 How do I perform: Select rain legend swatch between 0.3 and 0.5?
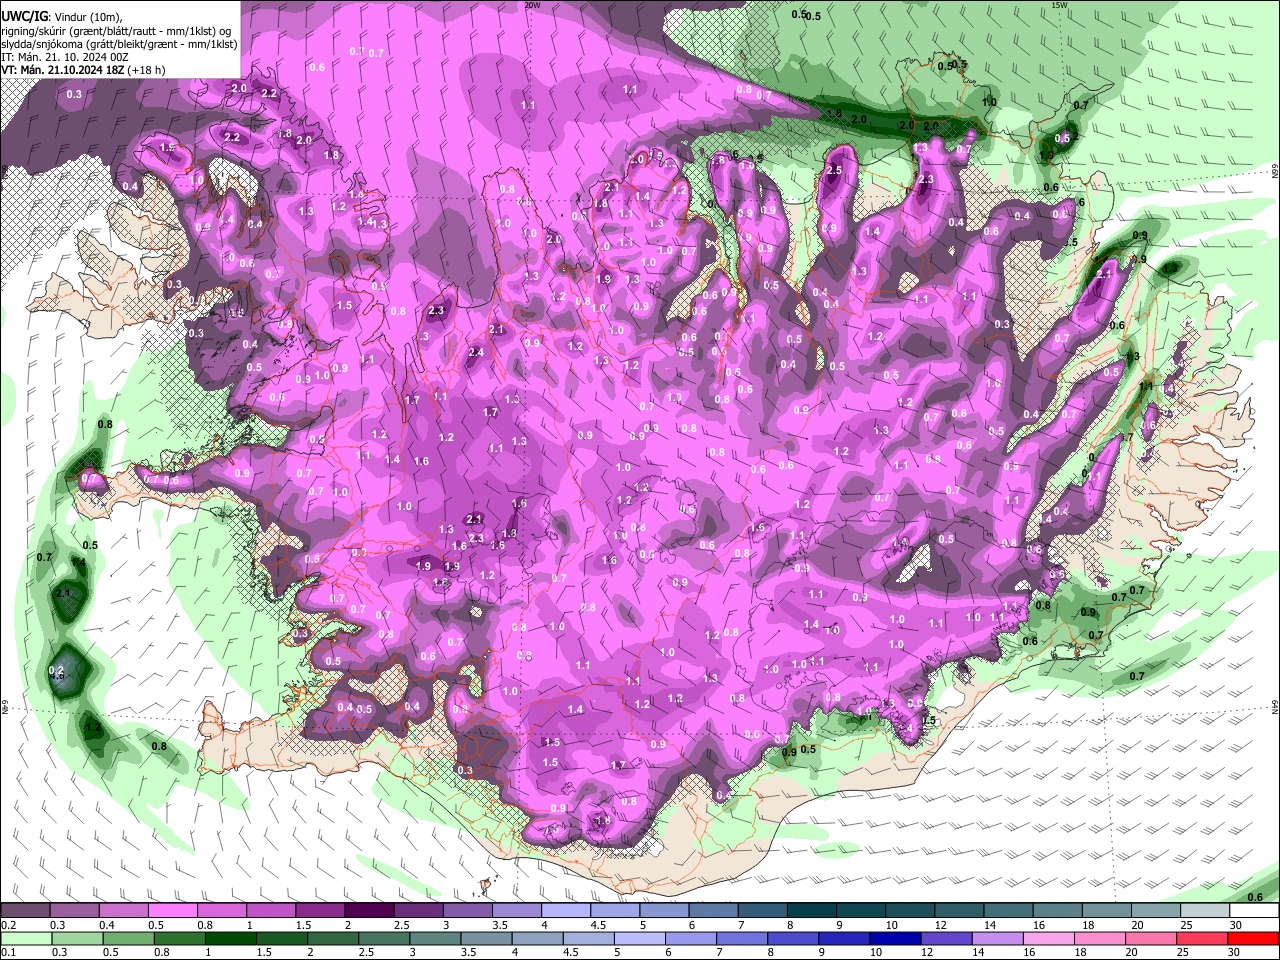[77, 939]
